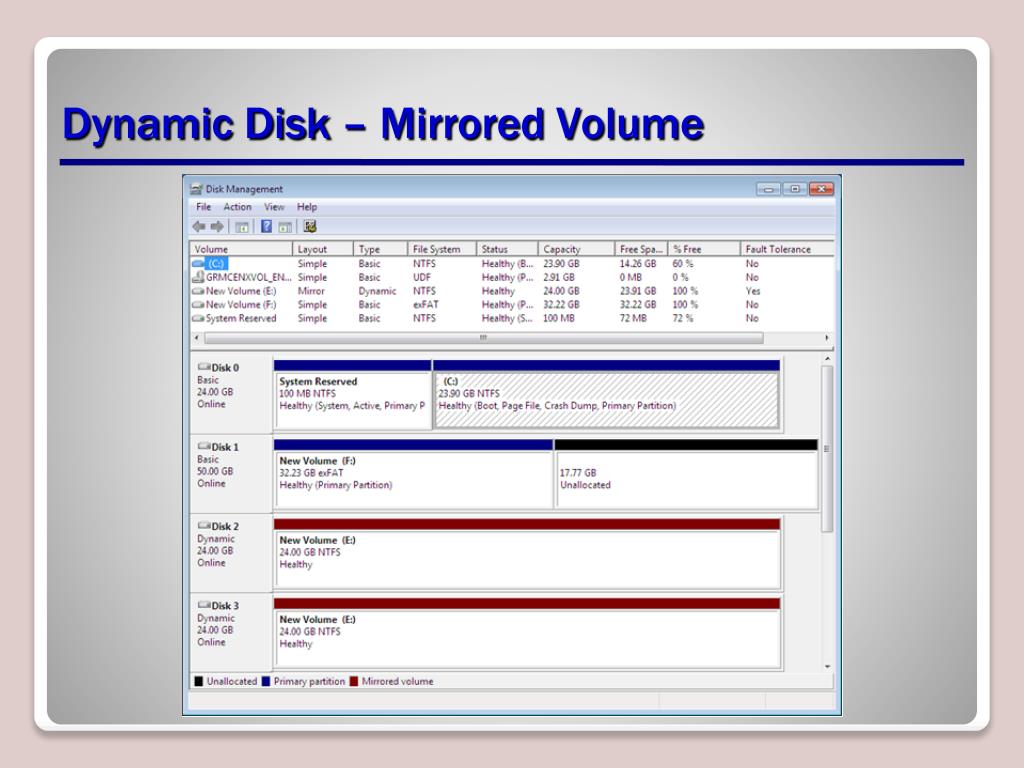Minimize the Disk Management window
Viewport: 1024px width, 768px height.
click(x=769, y=189)
